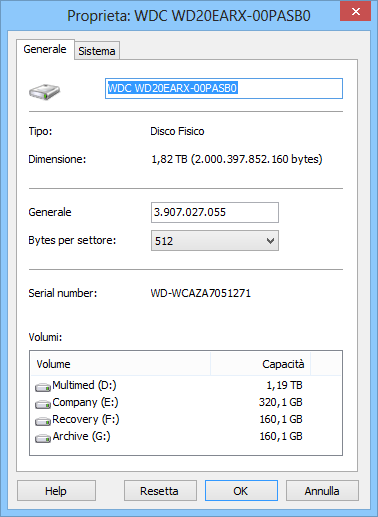Click the Resetta button

click(x=160, y=491)
